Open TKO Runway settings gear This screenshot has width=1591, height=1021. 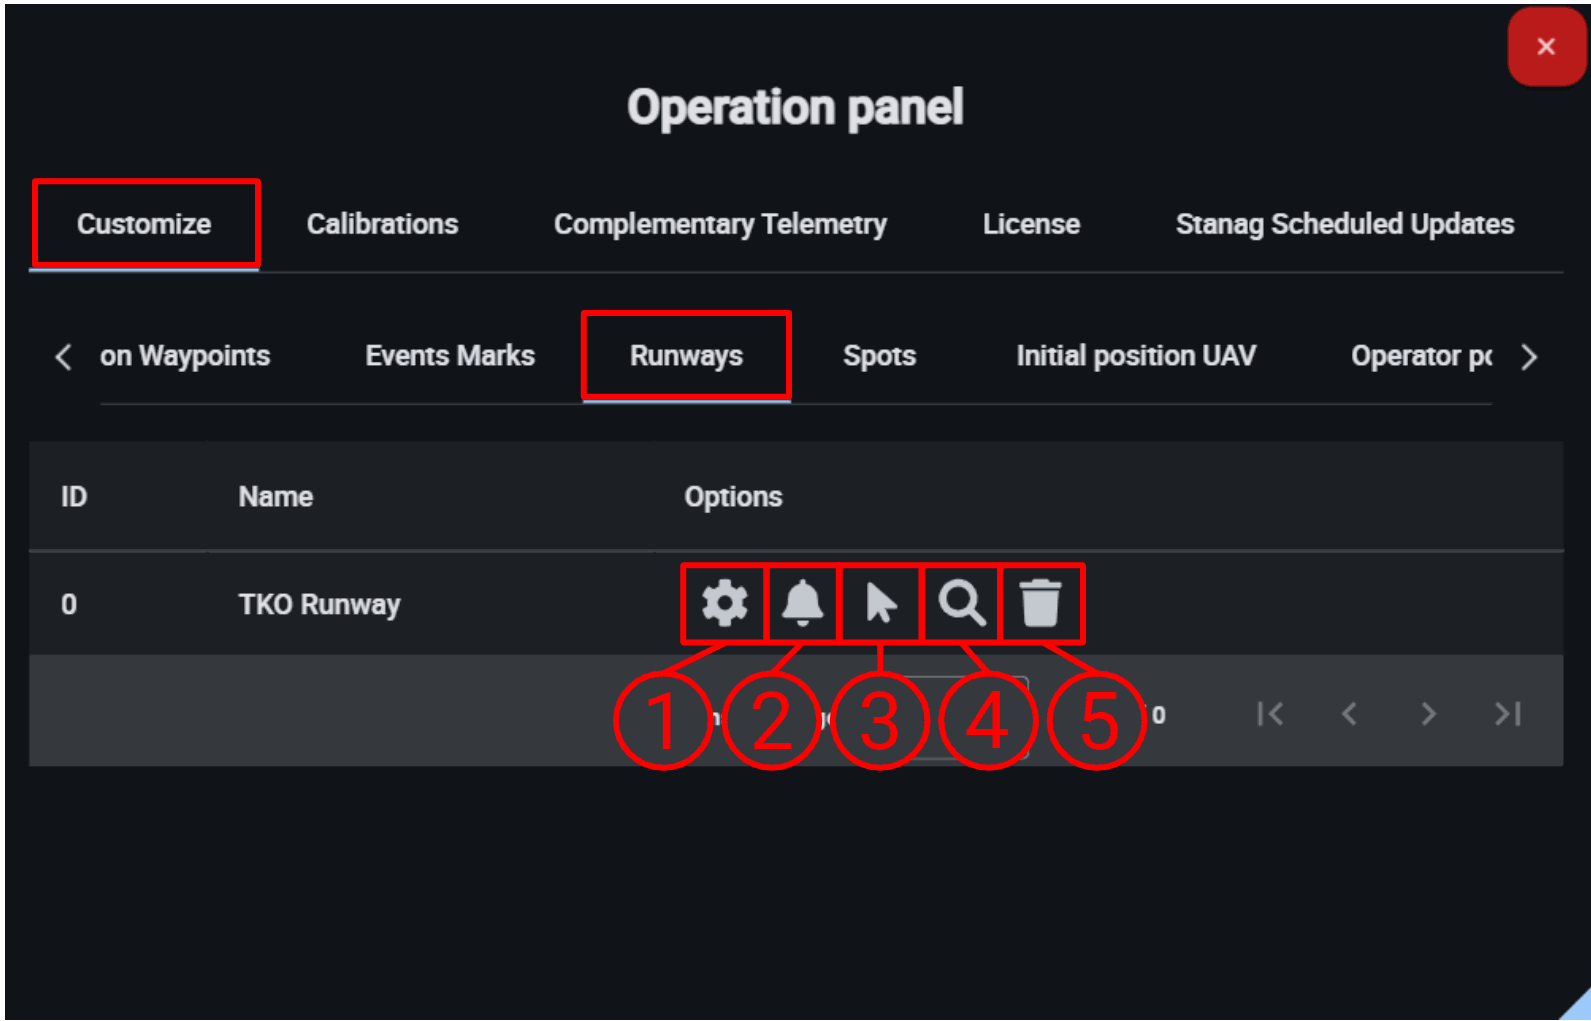point(724,603)
